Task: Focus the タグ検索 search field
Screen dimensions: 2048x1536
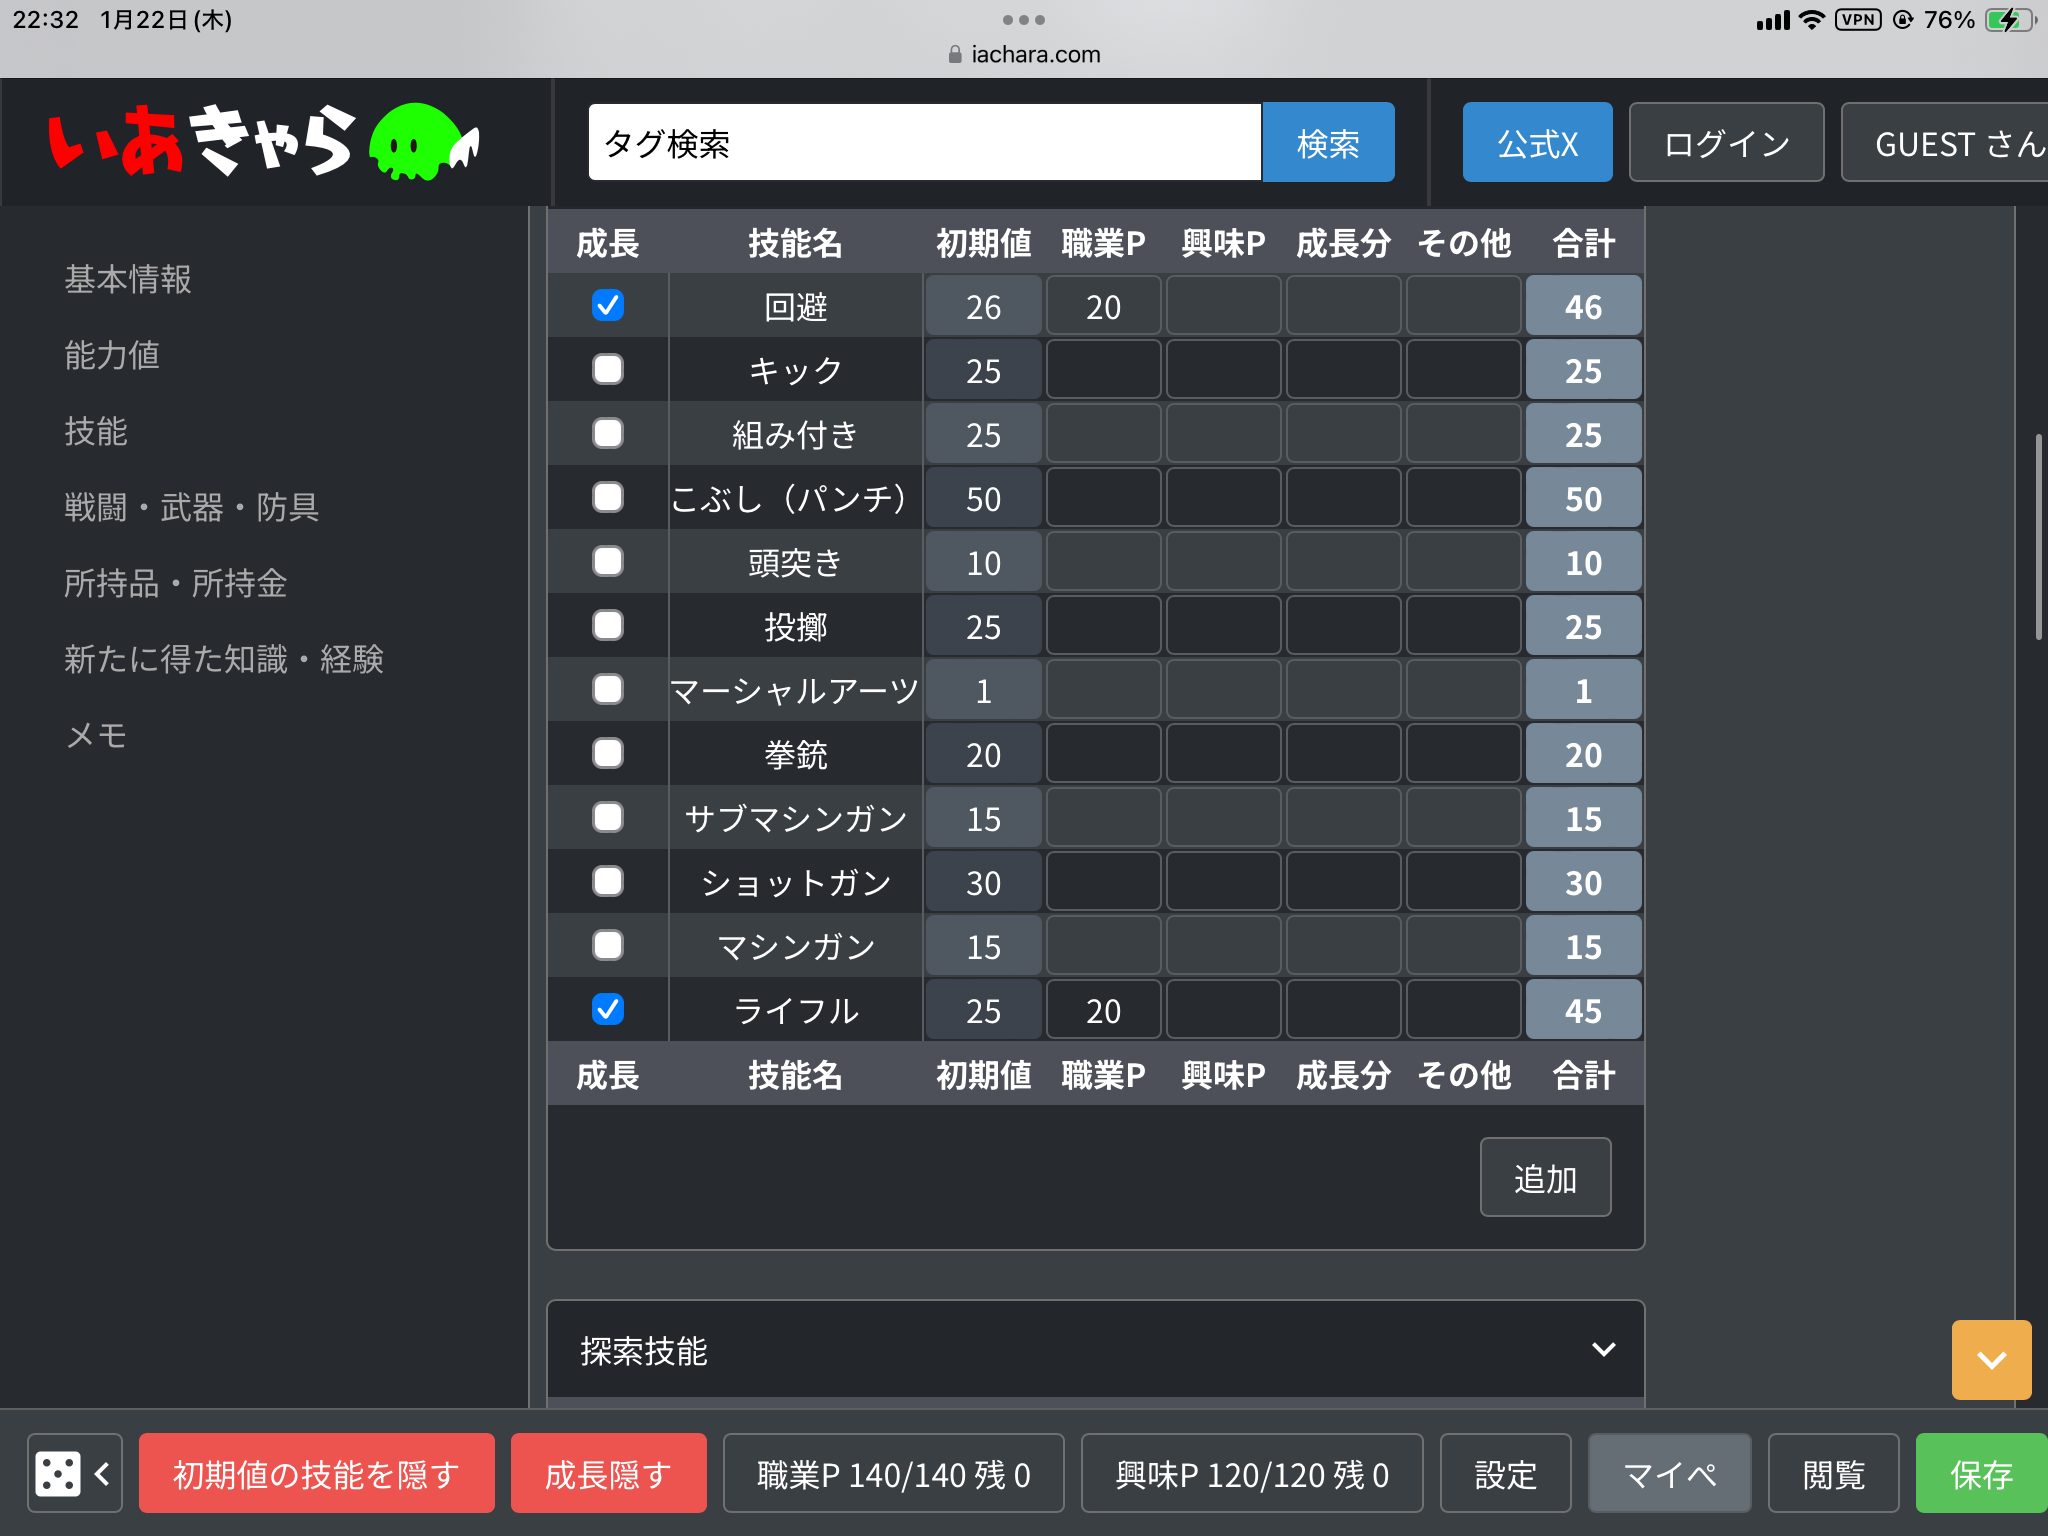Action: (924, 143)
